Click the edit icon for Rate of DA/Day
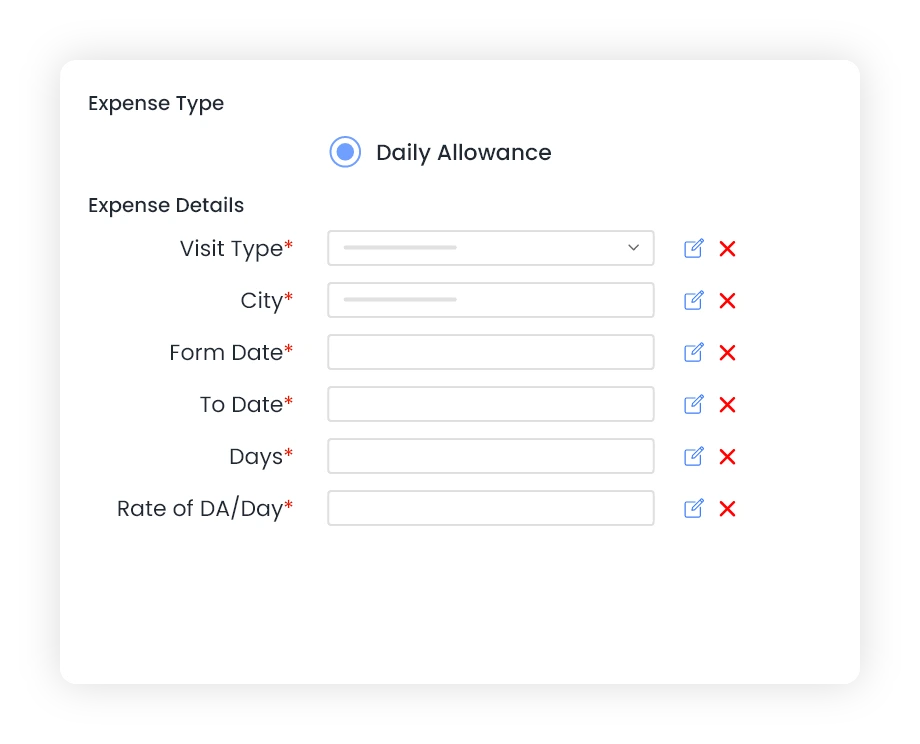The image size is (920, 744). 694,508
